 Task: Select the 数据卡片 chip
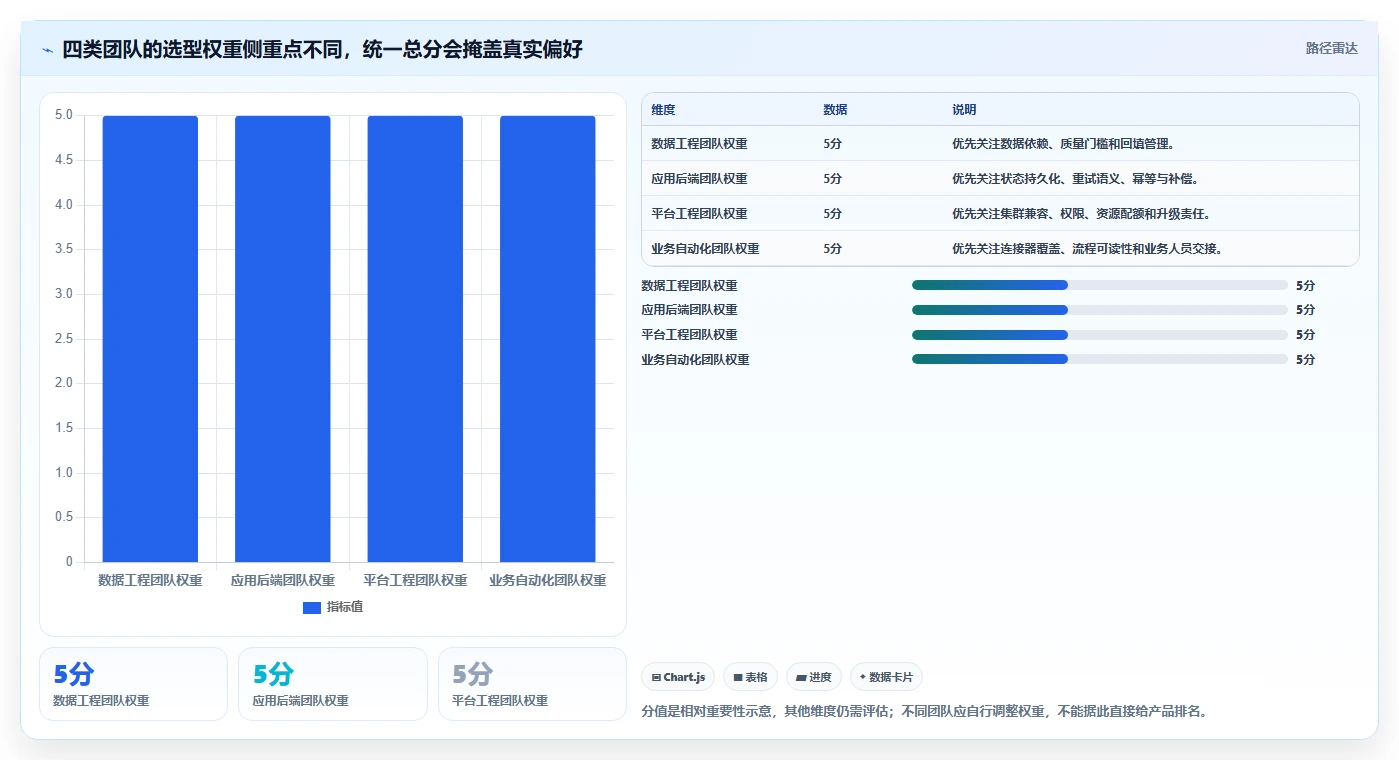coord(886,677)
